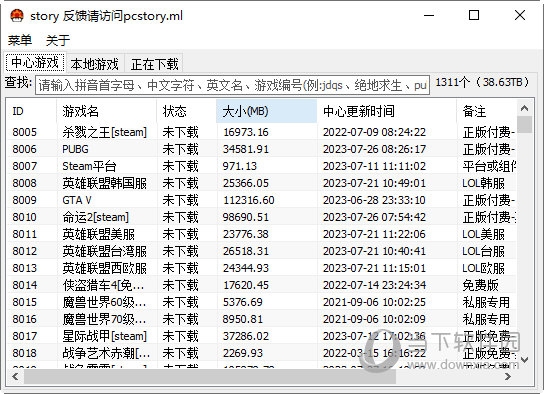Click ID cell 8009
544x394 pixels.
[x=24, y=200]
